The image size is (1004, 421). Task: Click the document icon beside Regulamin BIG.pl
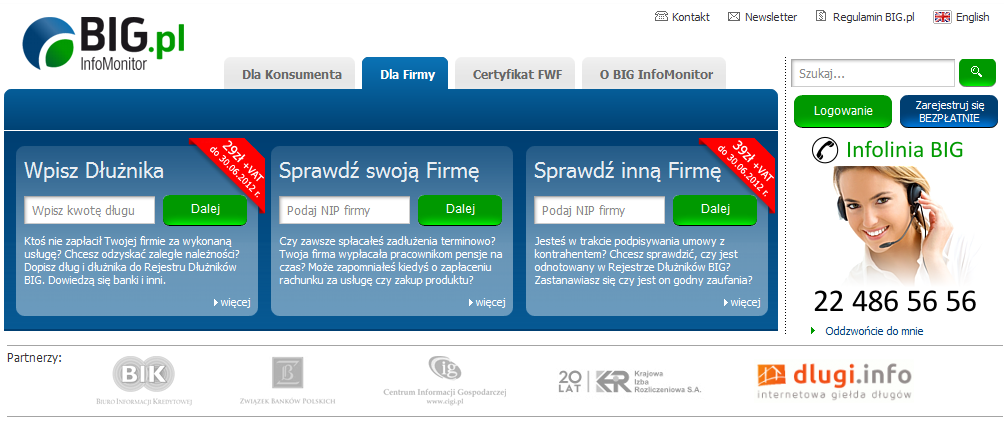coord(822,17)
